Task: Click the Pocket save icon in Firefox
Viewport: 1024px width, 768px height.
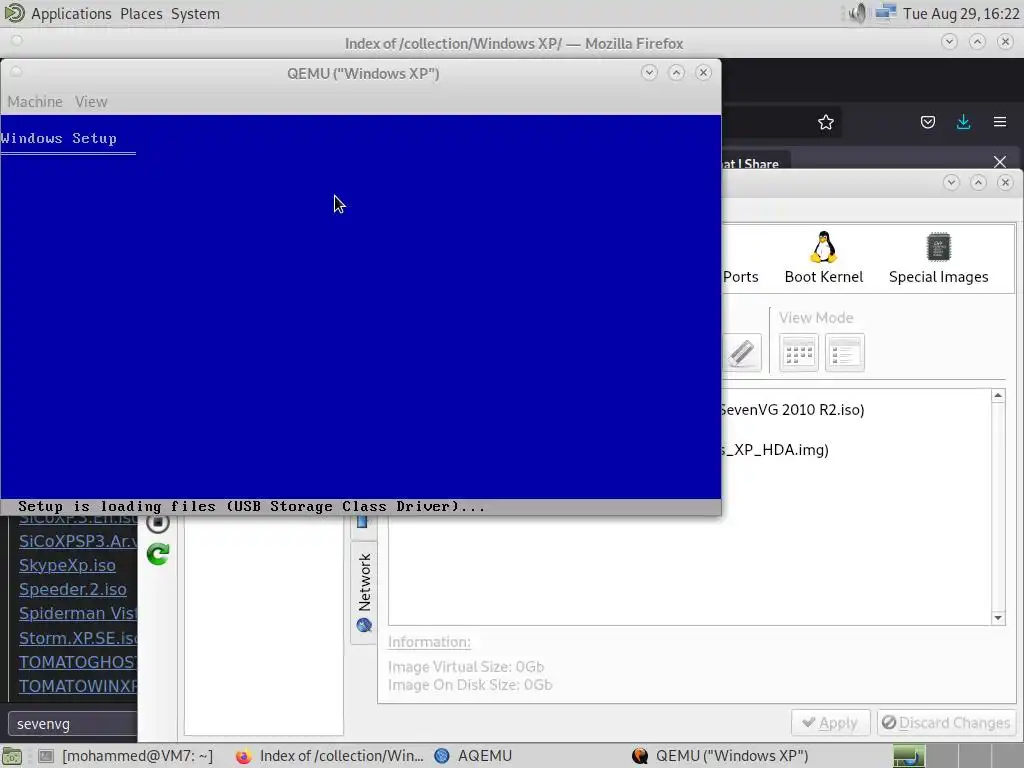Action: coord(927,122)
